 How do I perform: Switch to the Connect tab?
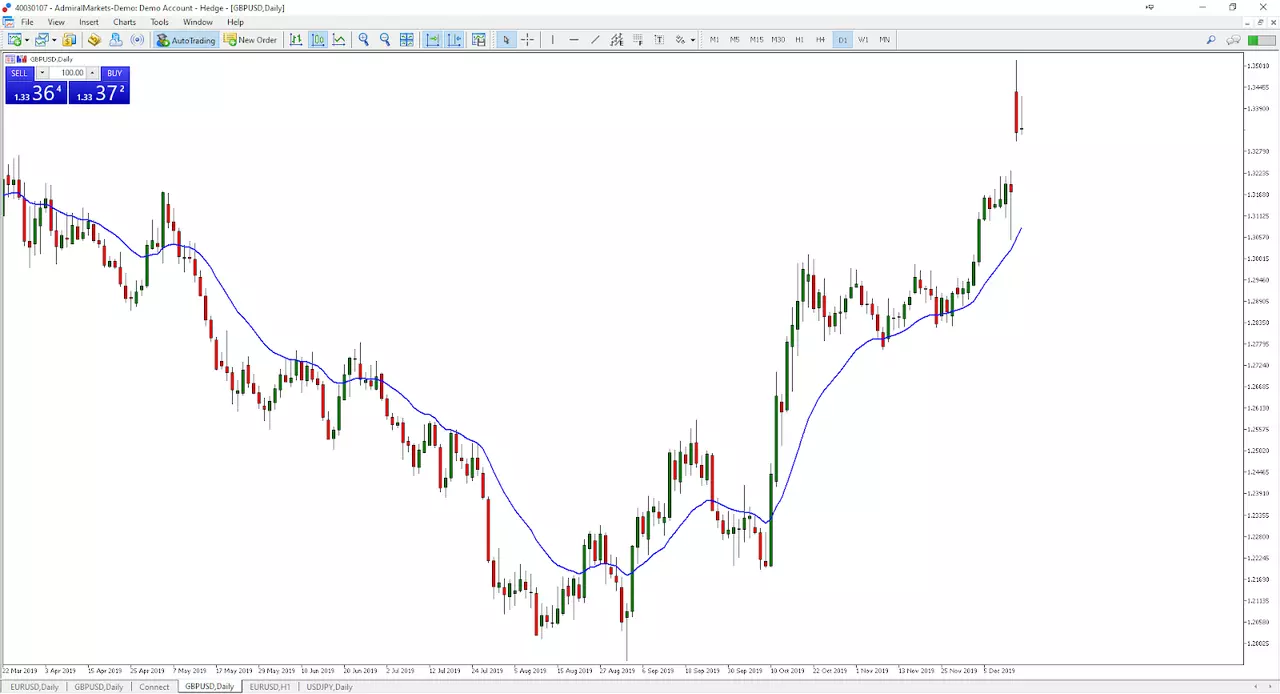point(154,687)
